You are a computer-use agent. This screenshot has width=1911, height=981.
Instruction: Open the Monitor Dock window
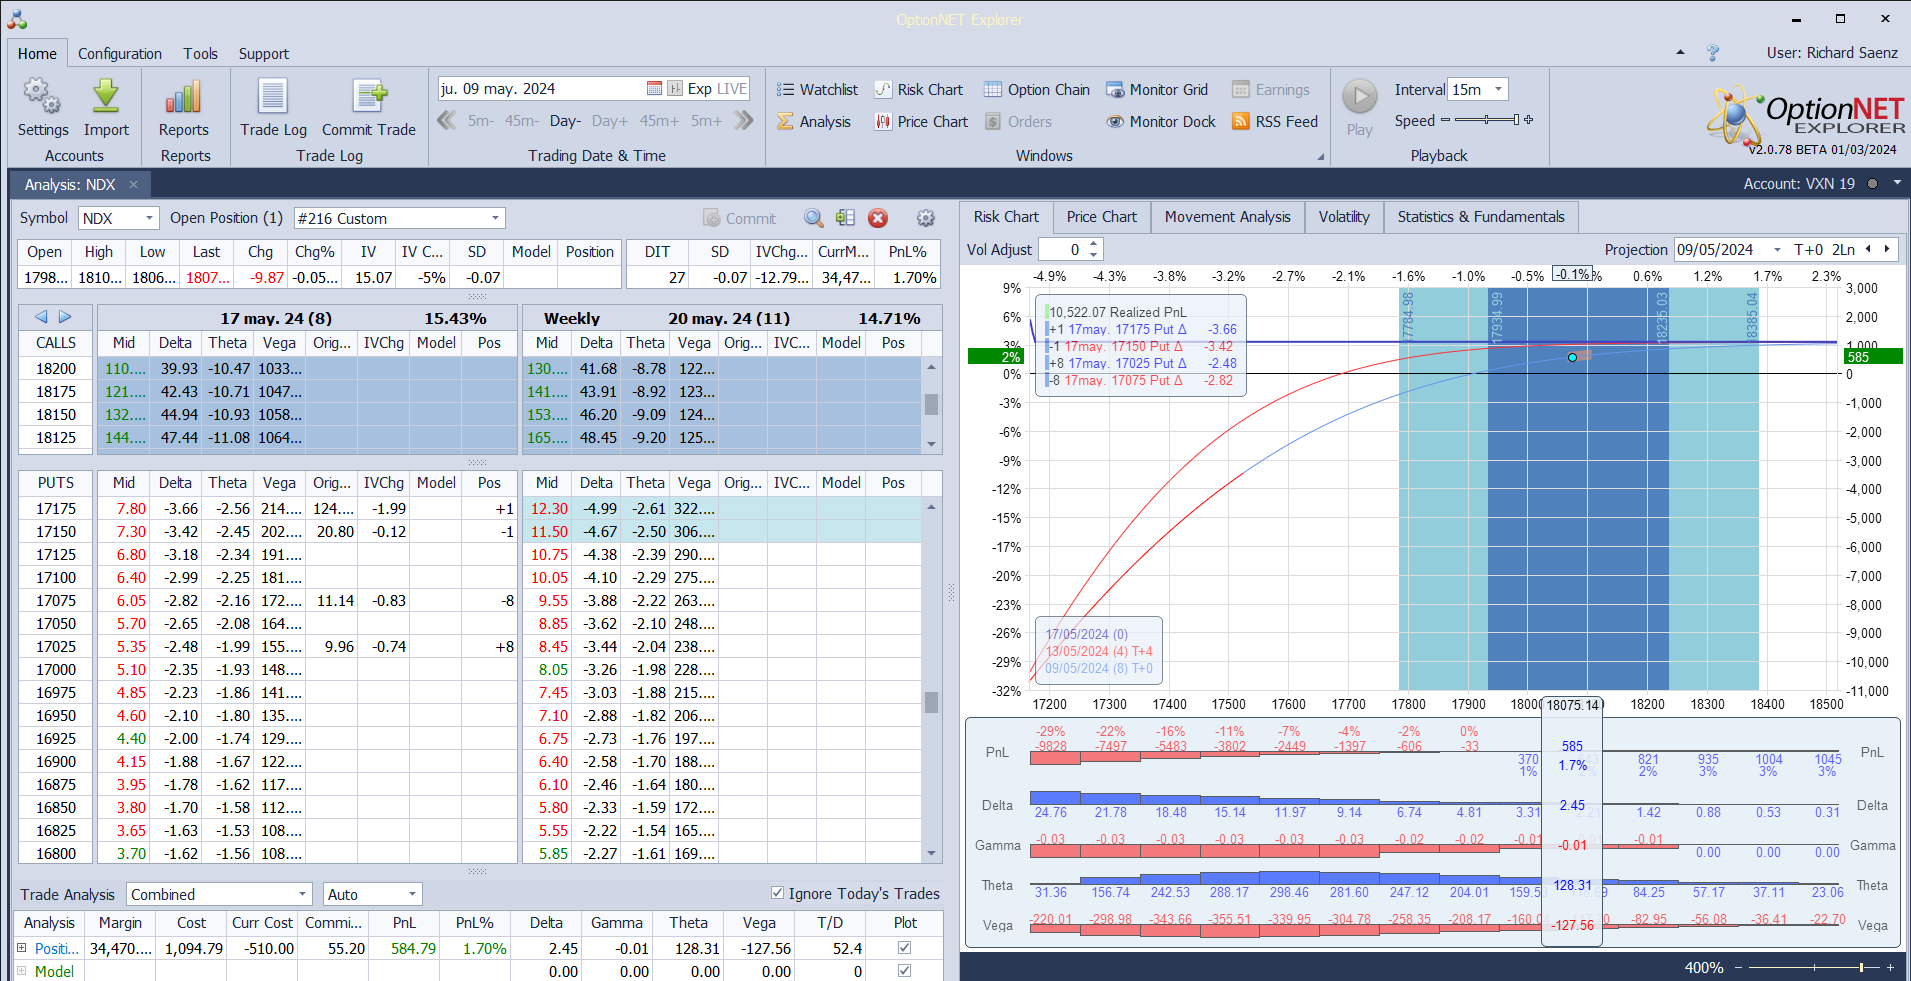point(1160,121)
